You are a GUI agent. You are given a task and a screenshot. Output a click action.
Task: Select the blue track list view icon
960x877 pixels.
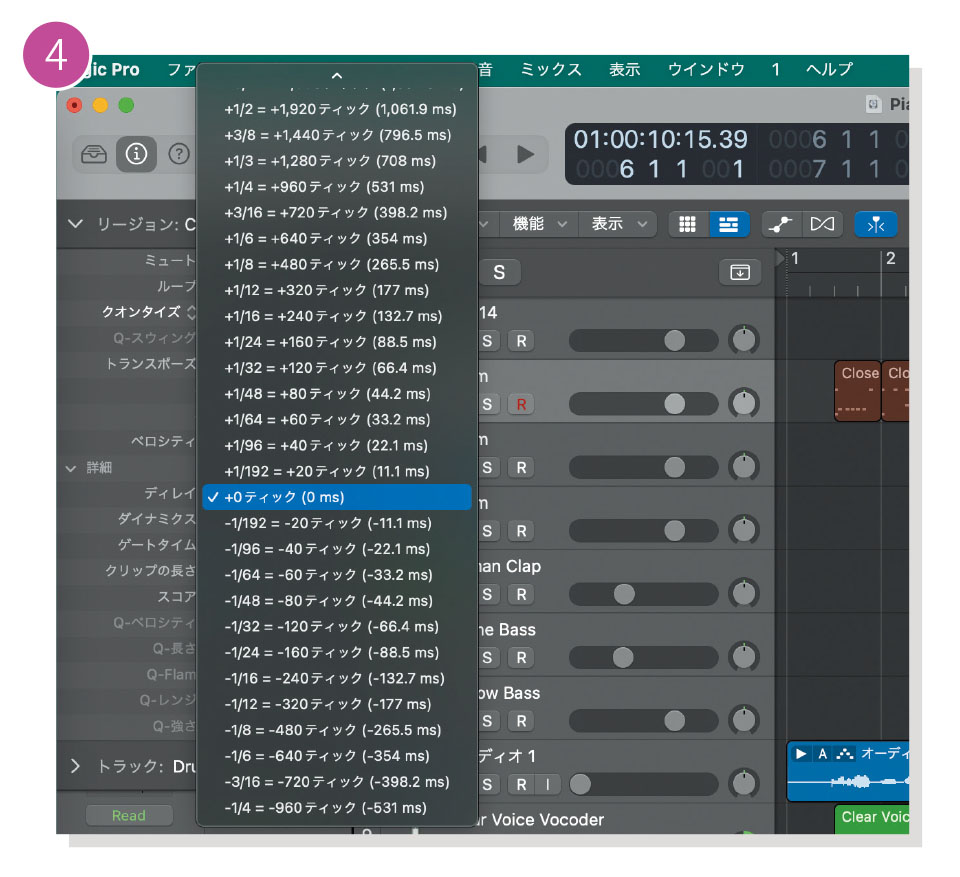[729, 224]
